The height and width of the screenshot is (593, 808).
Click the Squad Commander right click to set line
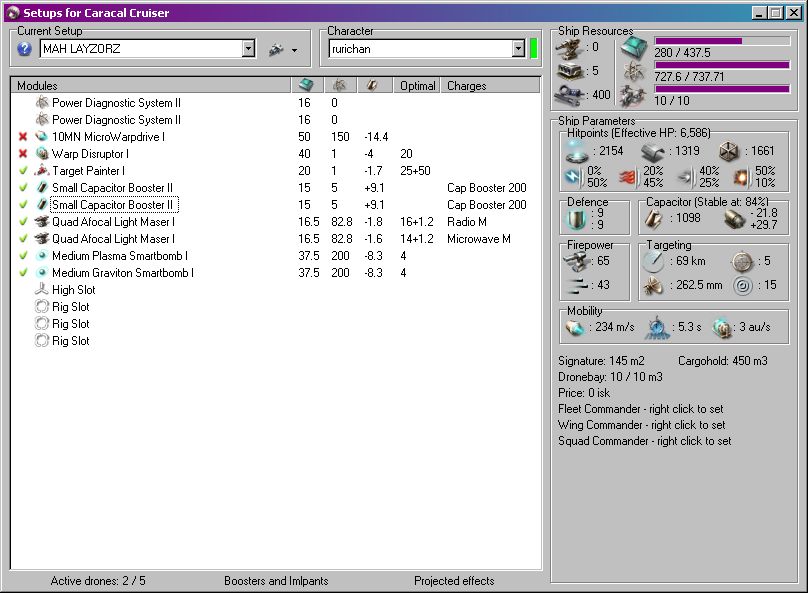pos(645,441)
